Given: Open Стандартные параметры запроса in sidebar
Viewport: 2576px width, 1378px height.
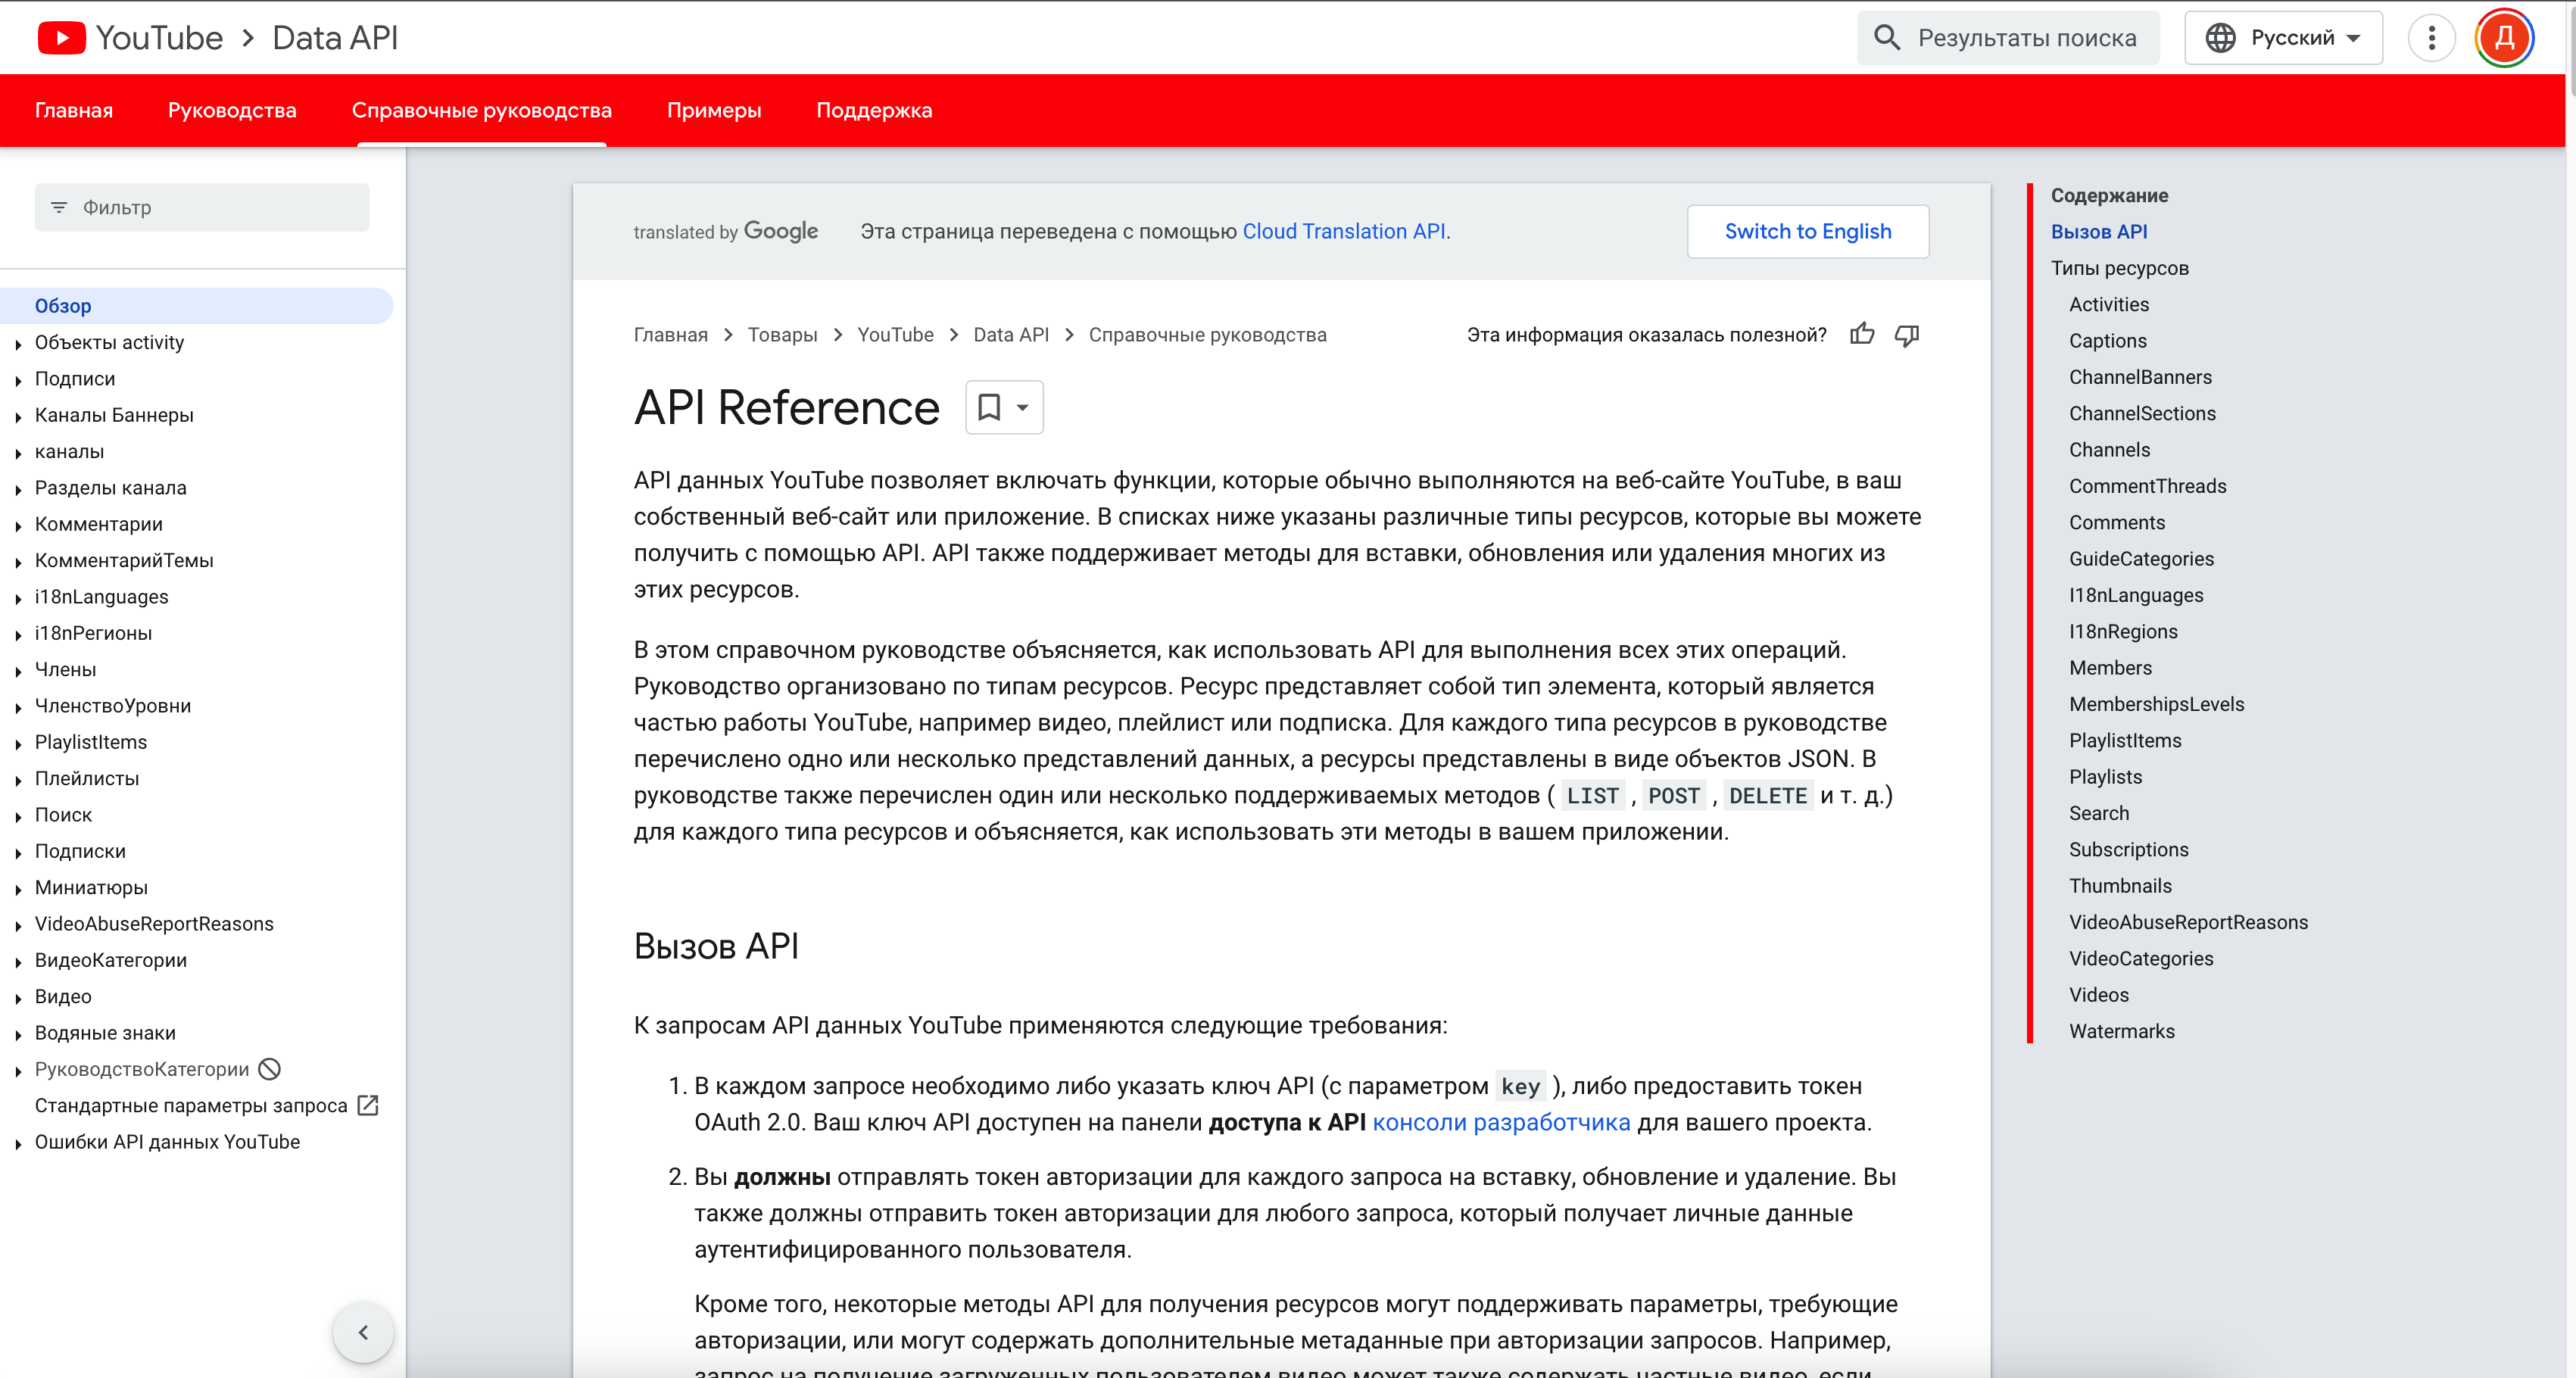Looking at the screenshot, I should (191, 1105).
